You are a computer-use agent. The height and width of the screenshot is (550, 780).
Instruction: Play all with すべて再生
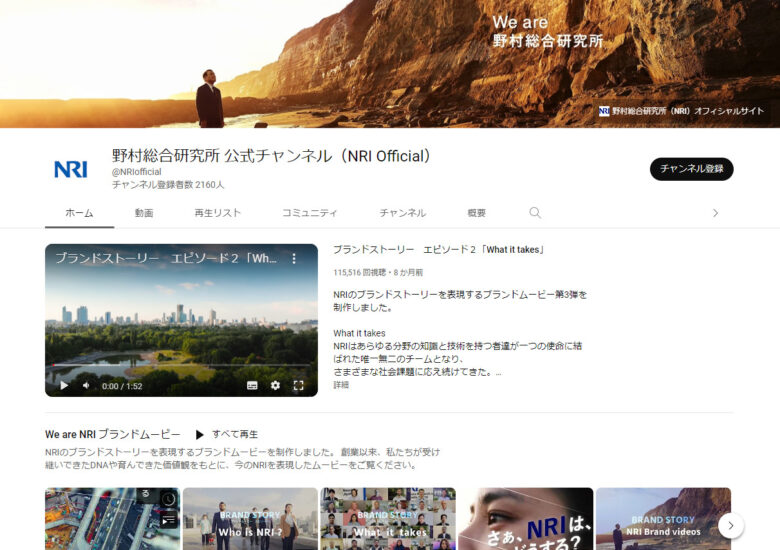[x=227, y=434]
